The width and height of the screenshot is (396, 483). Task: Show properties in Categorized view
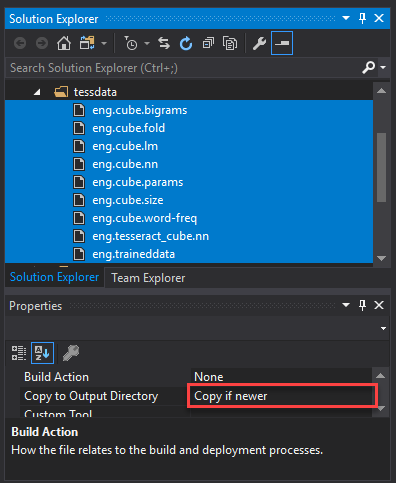(x=19, y=353)
